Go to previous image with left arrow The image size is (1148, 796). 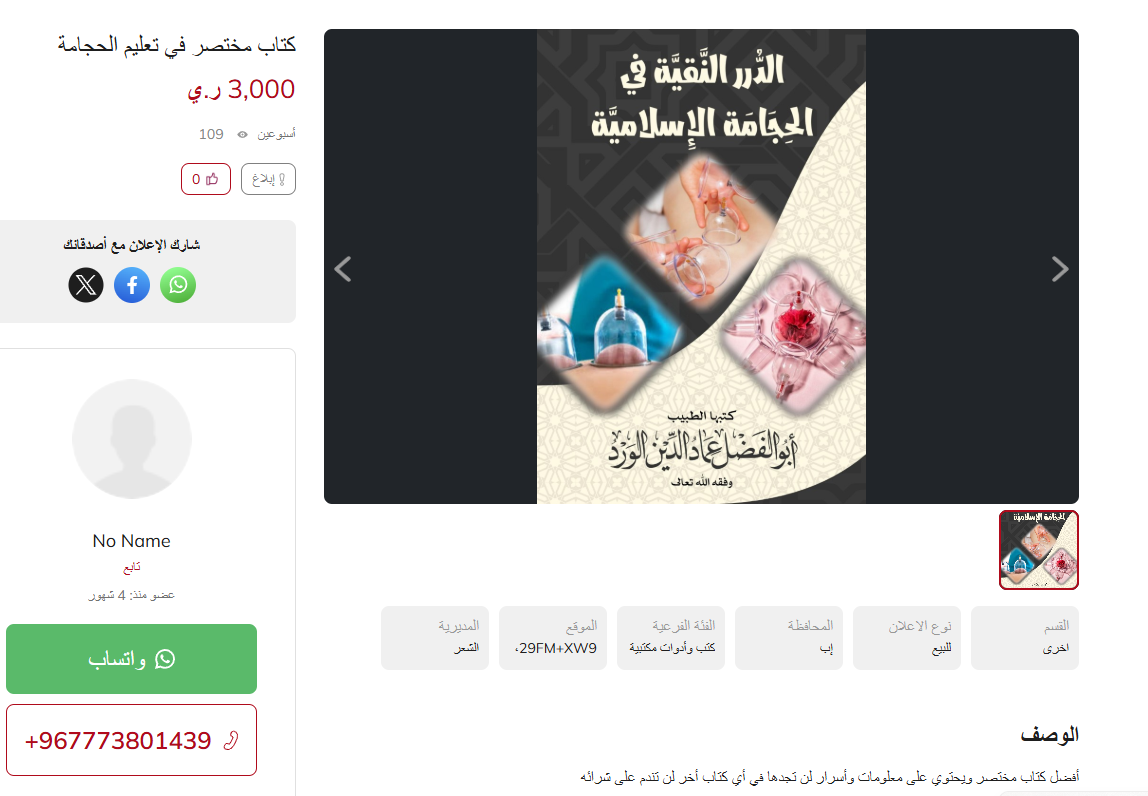click(343, 269)
